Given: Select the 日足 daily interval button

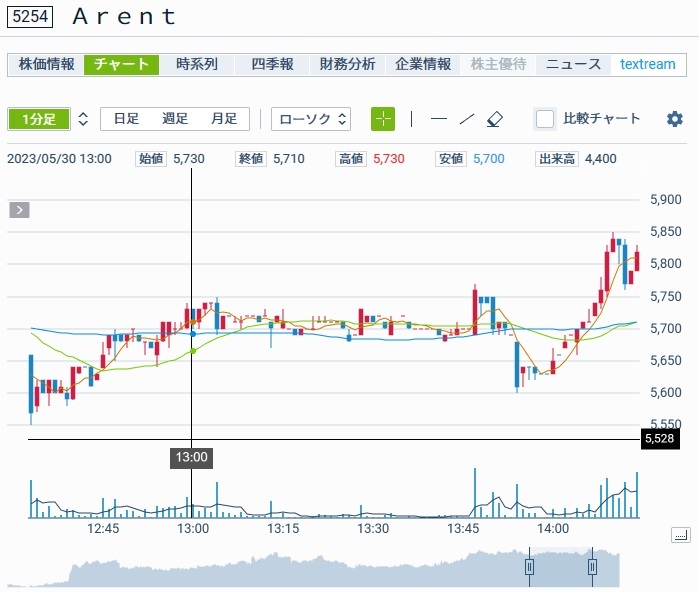Looking at the screenshot, I should pyautogui.click(x=126, y=119).
